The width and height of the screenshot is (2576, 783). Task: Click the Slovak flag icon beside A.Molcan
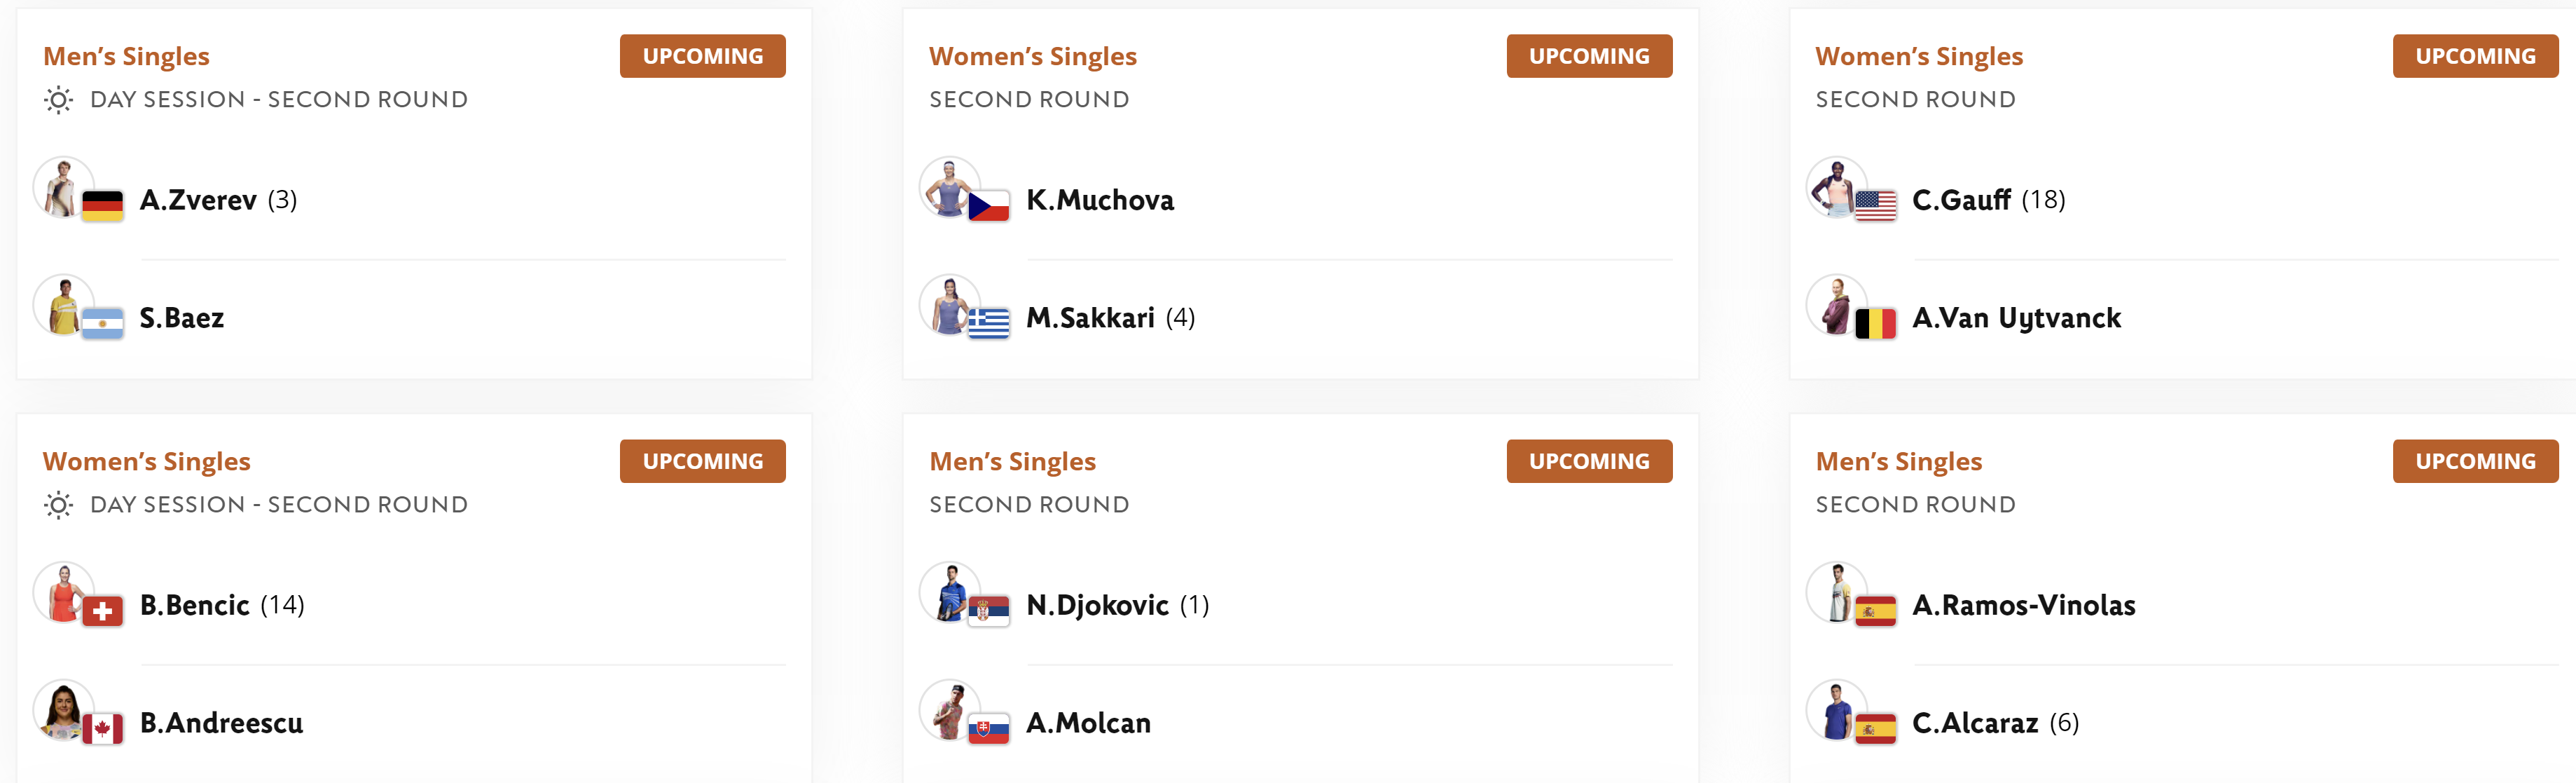[x=988, y=728]
